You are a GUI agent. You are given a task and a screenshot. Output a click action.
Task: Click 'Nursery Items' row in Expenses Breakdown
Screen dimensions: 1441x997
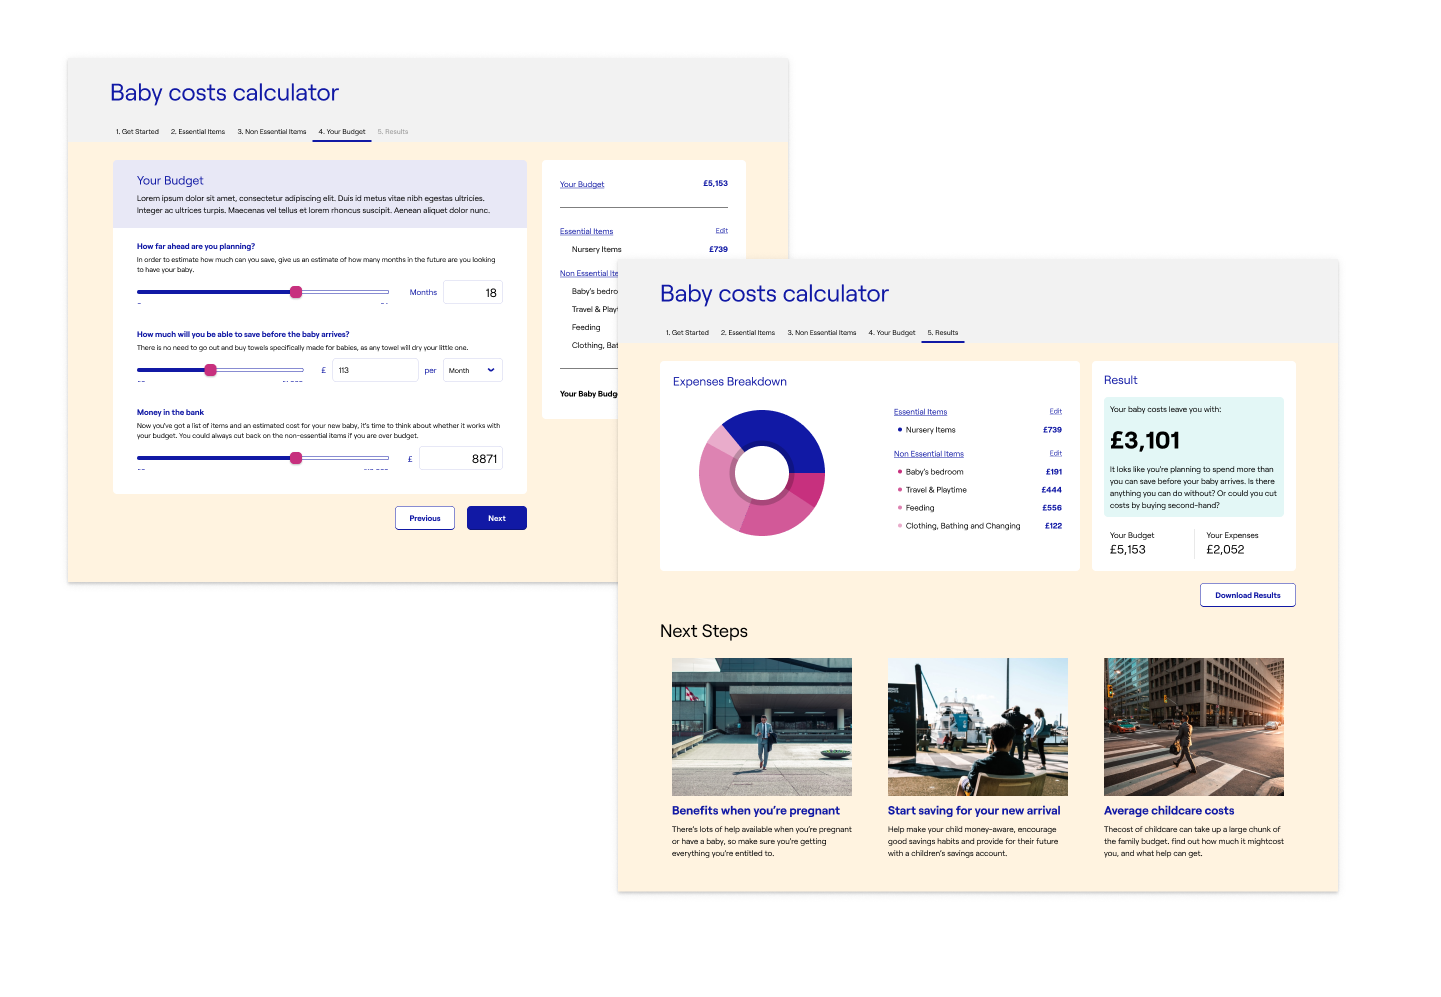(980, 430)
